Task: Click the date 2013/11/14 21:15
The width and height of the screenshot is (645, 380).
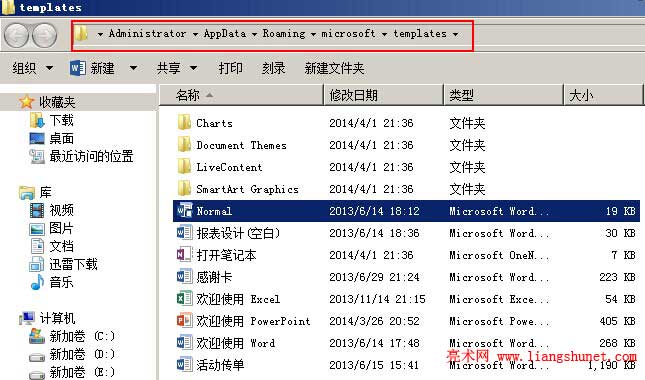Action: 377,299
